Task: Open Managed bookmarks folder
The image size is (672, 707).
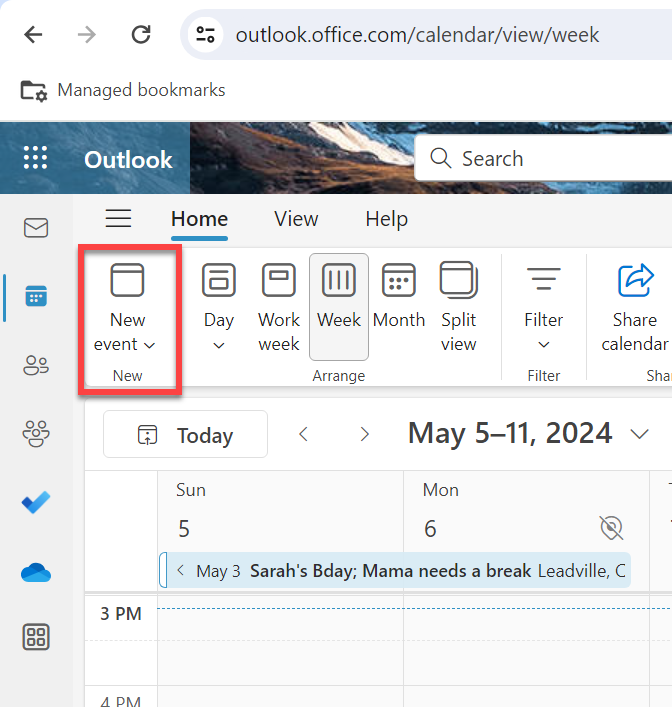Action: tap(123, 90)
